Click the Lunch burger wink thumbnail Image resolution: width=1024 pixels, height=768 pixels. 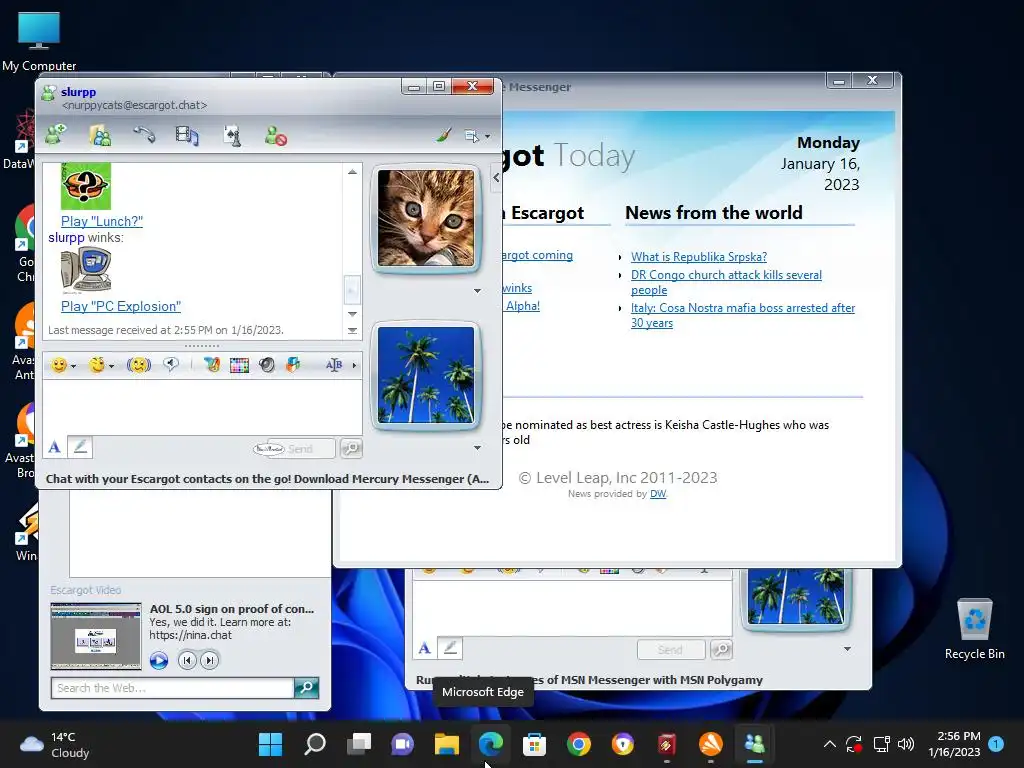(86, 186)
